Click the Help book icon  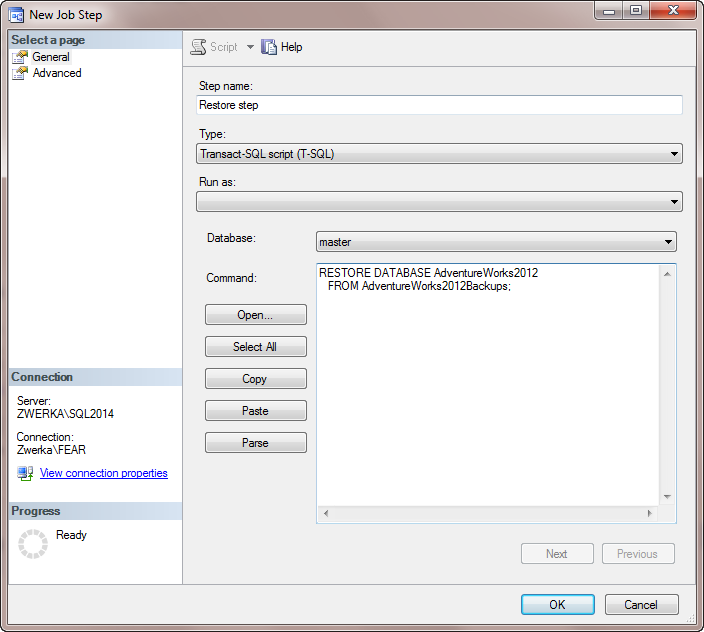pyautogui.click(x=269, y=47)
